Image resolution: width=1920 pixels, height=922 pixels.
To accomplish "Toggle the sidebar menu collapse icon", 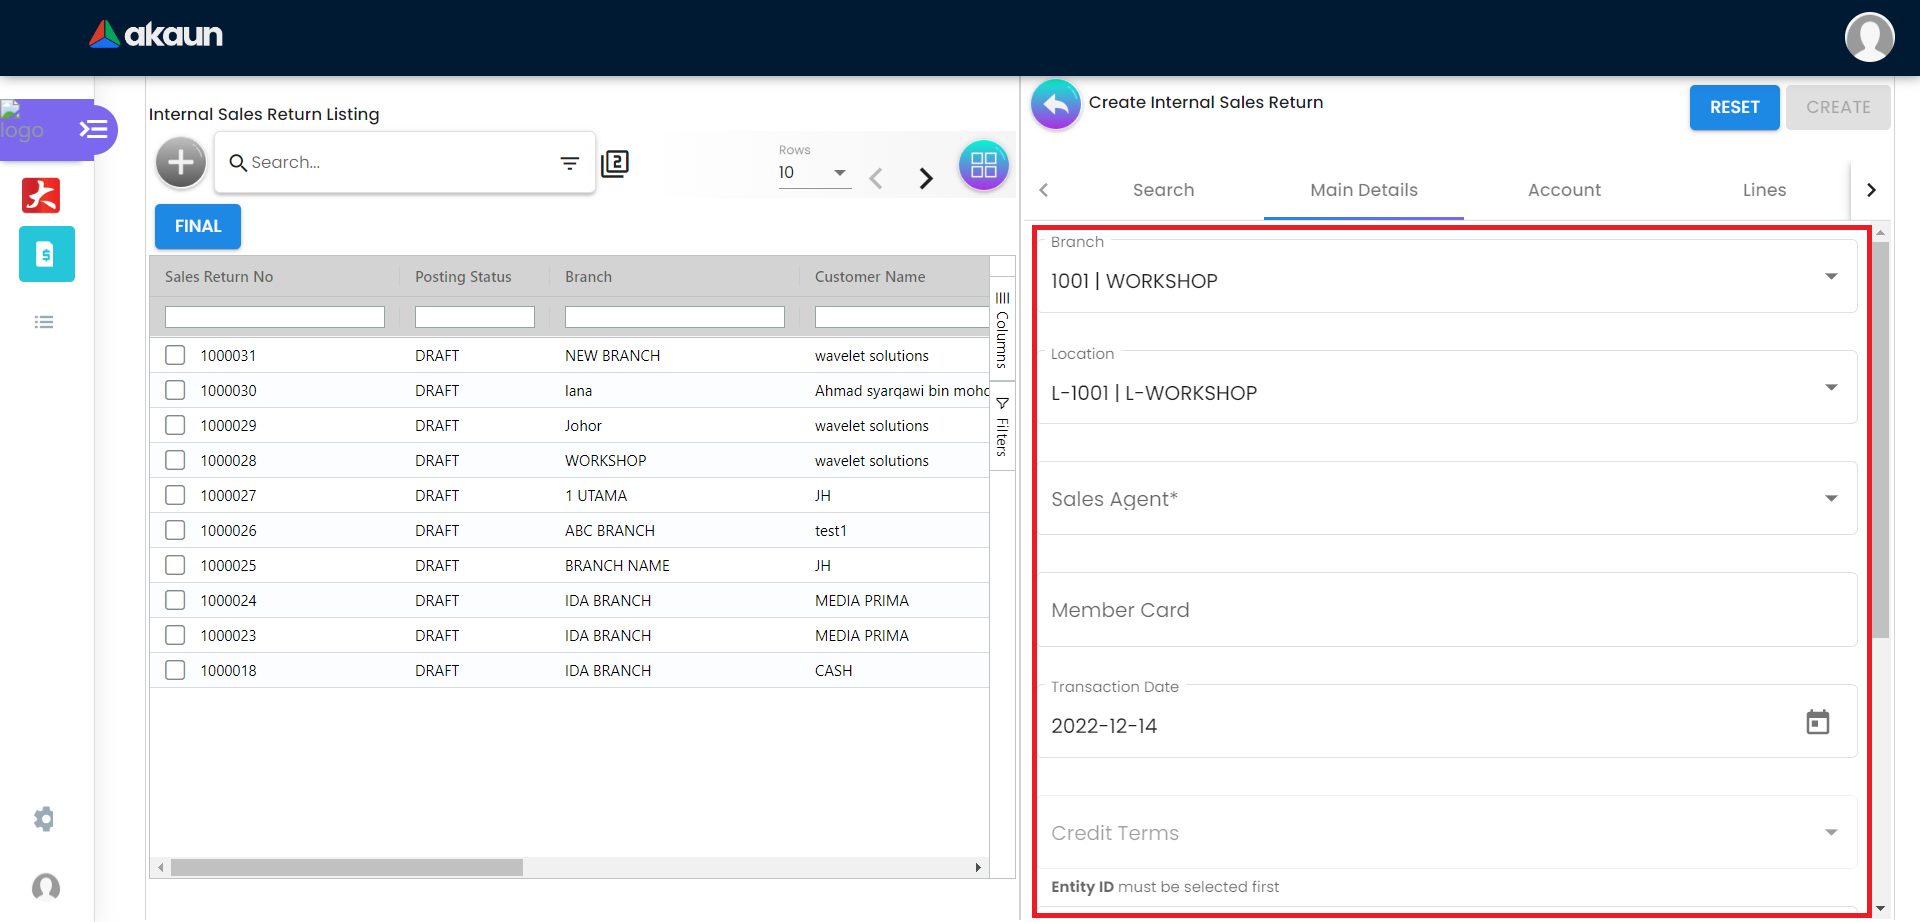I will 93,129.
